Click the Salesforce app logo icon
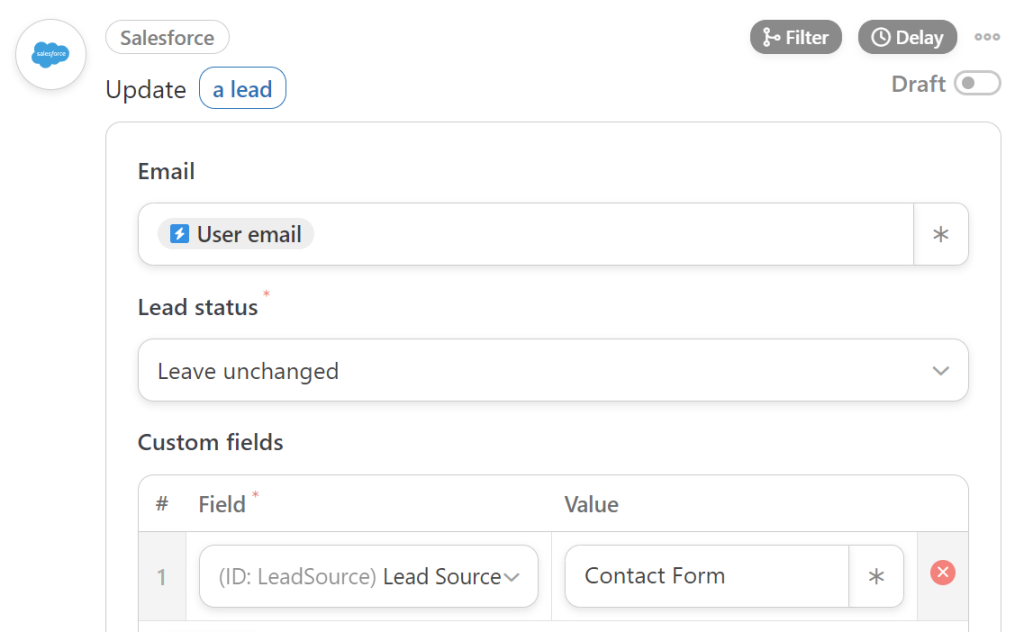1024x632 pixels. pyautogui.click(x=50, y=54)
